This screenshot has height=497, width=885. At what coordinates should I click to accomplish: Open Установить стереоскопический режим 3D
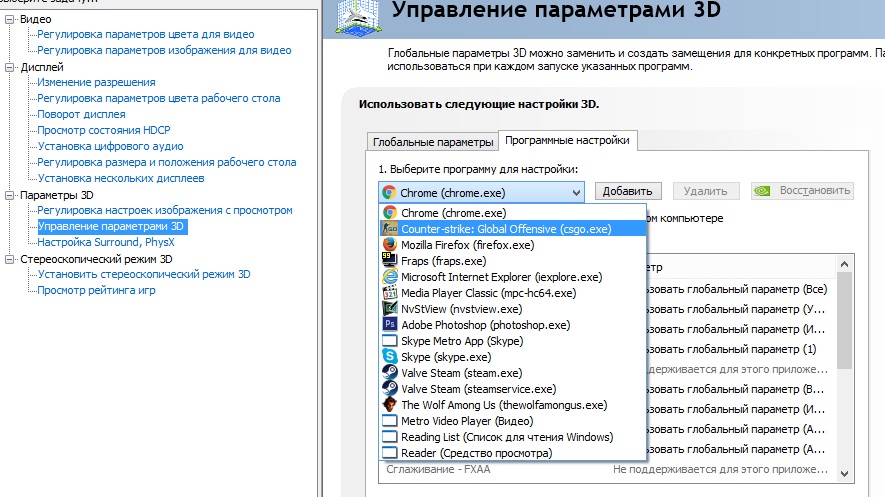click(144, 274)
